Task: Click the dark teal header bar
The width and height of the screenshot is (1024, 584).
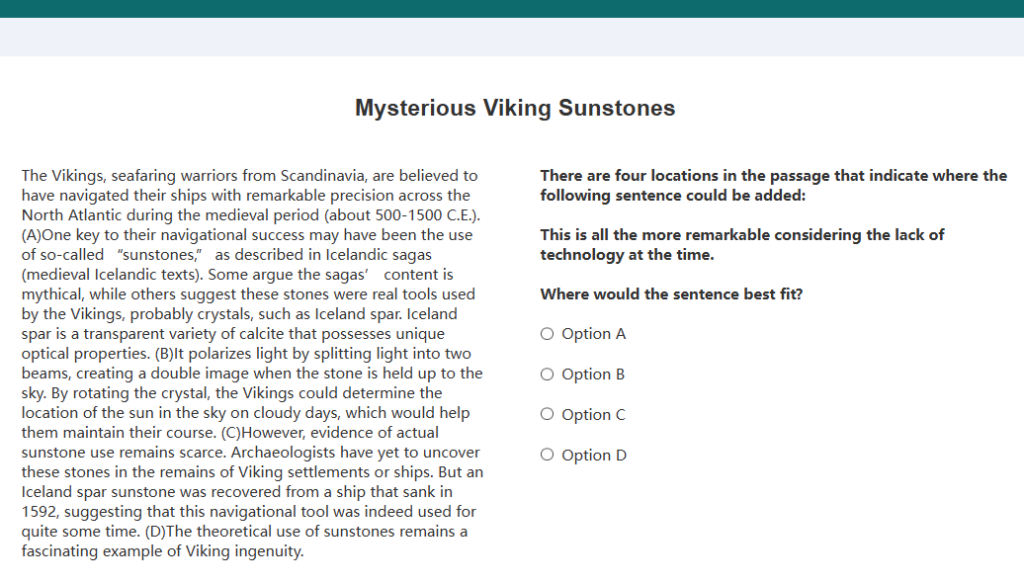Action: [512, 8]
